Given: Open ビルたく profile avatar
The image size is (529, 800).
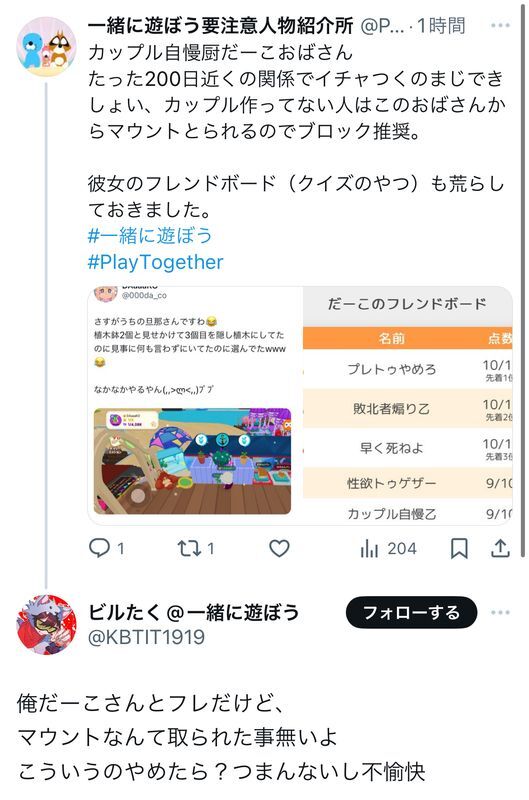Looking at the screenshot, I should click(46, 624).
